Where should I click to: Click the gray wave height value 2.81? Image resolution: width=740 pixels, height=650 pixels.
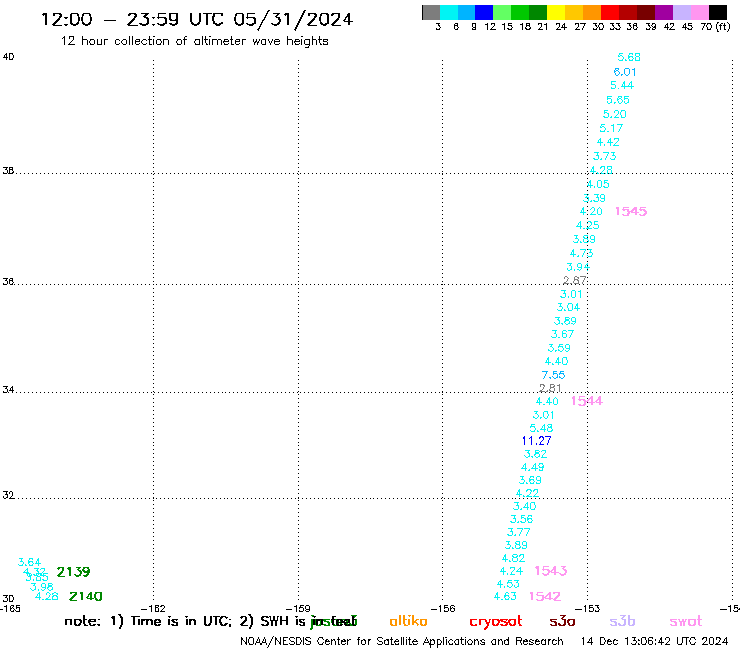(x=550, y=388)
